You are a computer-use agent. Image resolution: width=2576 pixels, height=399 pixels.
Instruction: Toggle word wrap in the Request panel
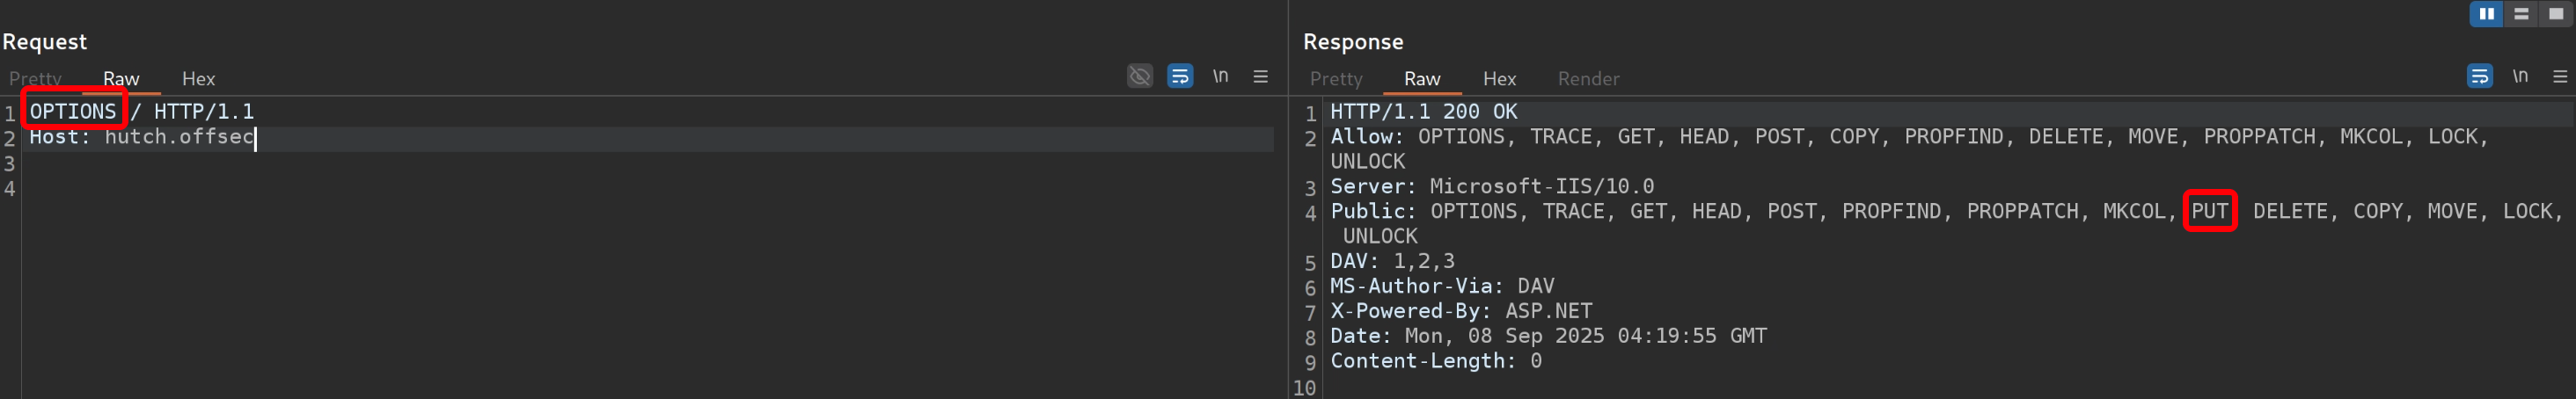tap(1180, 76)
